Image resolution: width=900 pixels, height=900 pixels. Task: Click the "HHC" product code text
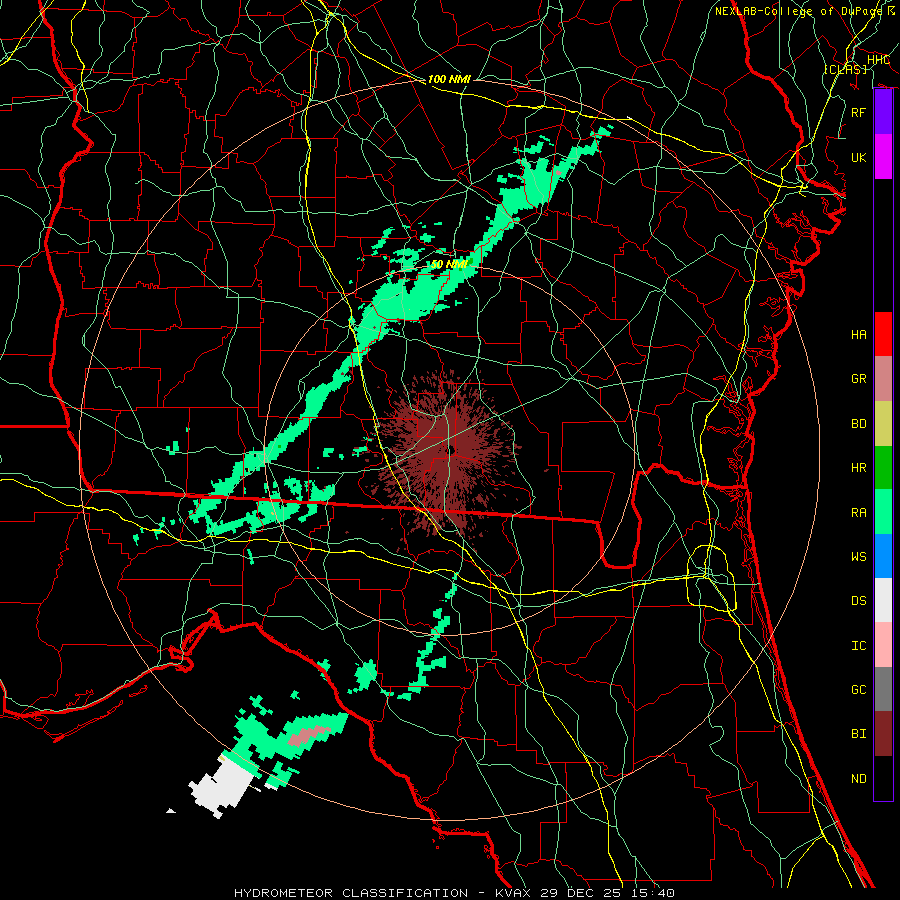(879, 60)
